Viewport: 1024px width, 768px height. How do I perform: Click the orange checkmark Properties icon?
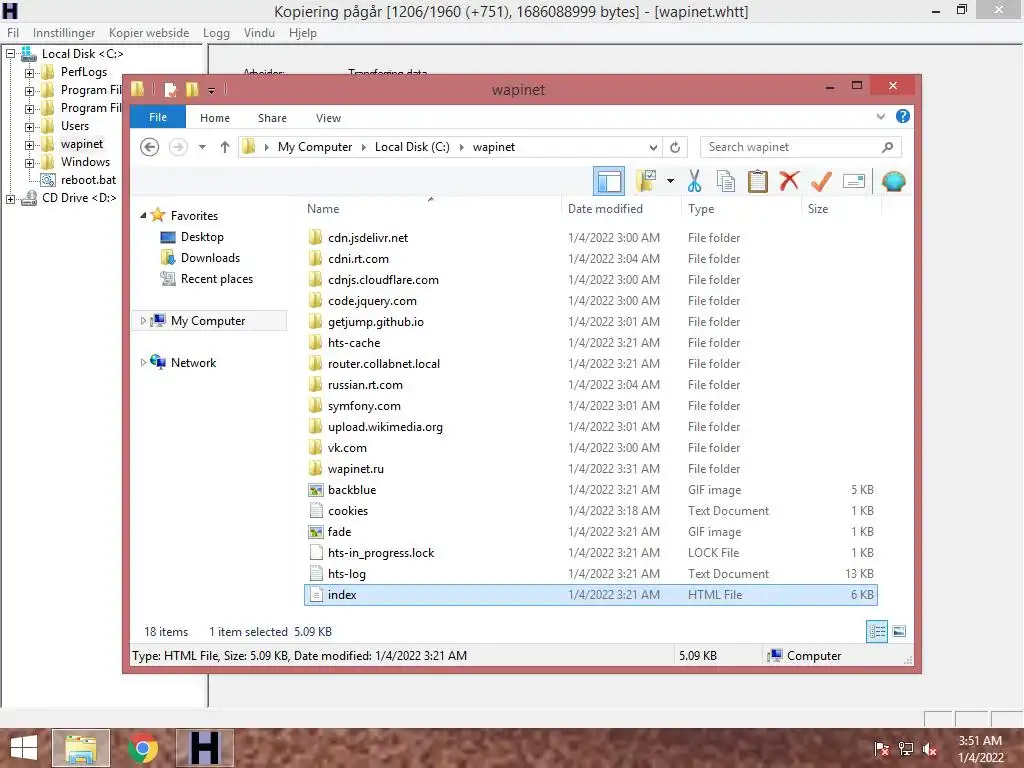pyautogui.click(x=821, y=181)
